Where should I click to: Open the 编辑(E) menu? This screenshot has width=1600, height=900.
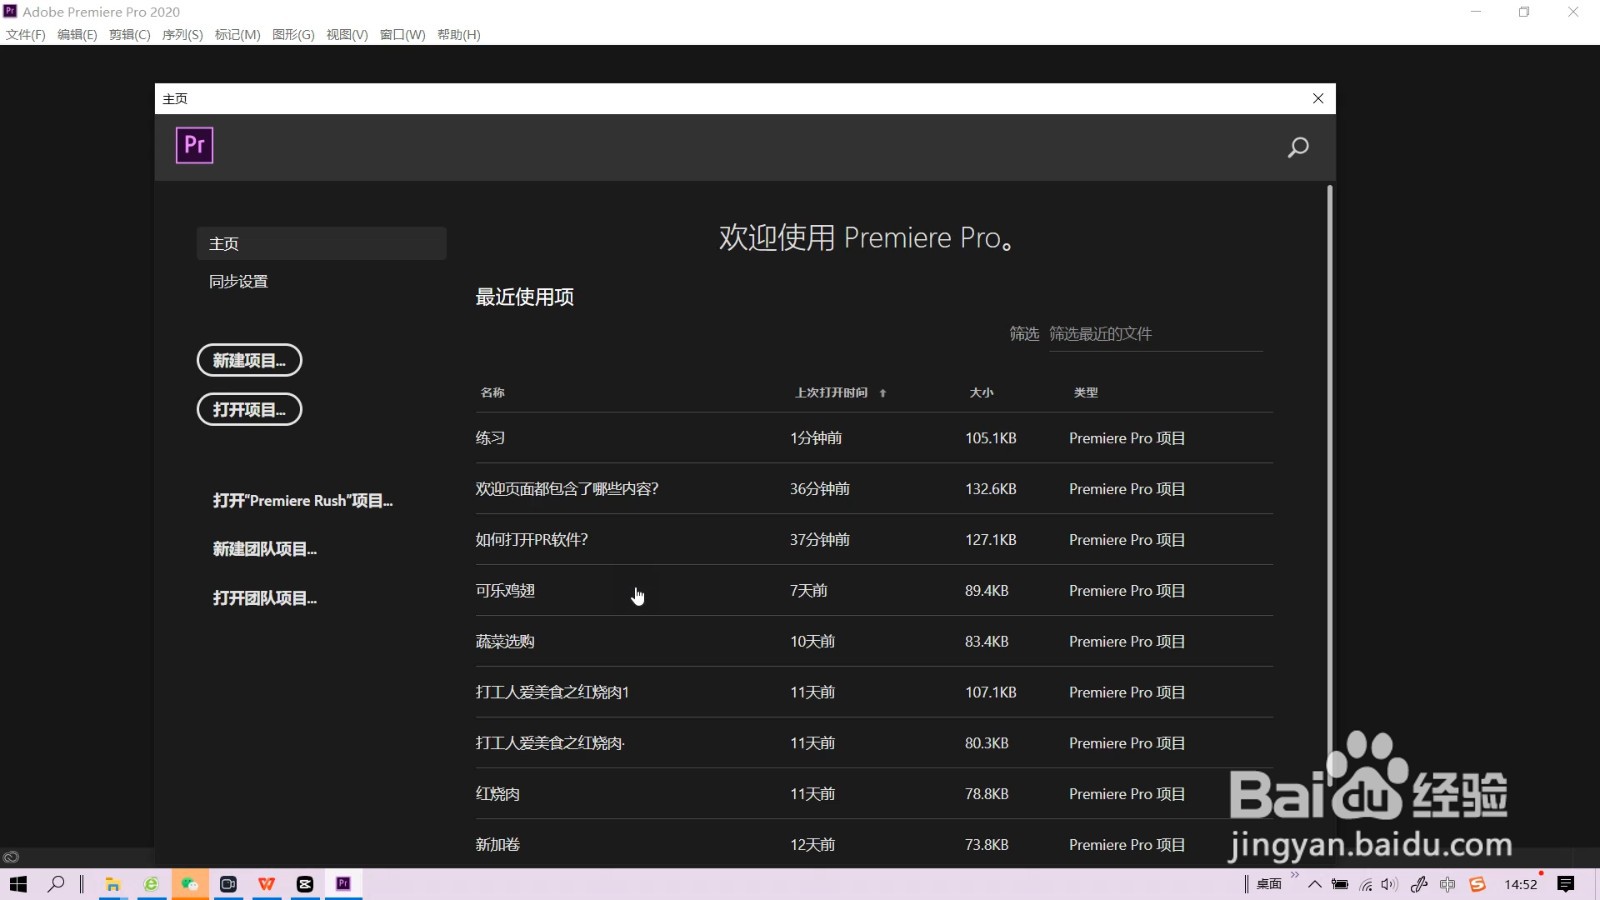(77, 35)
